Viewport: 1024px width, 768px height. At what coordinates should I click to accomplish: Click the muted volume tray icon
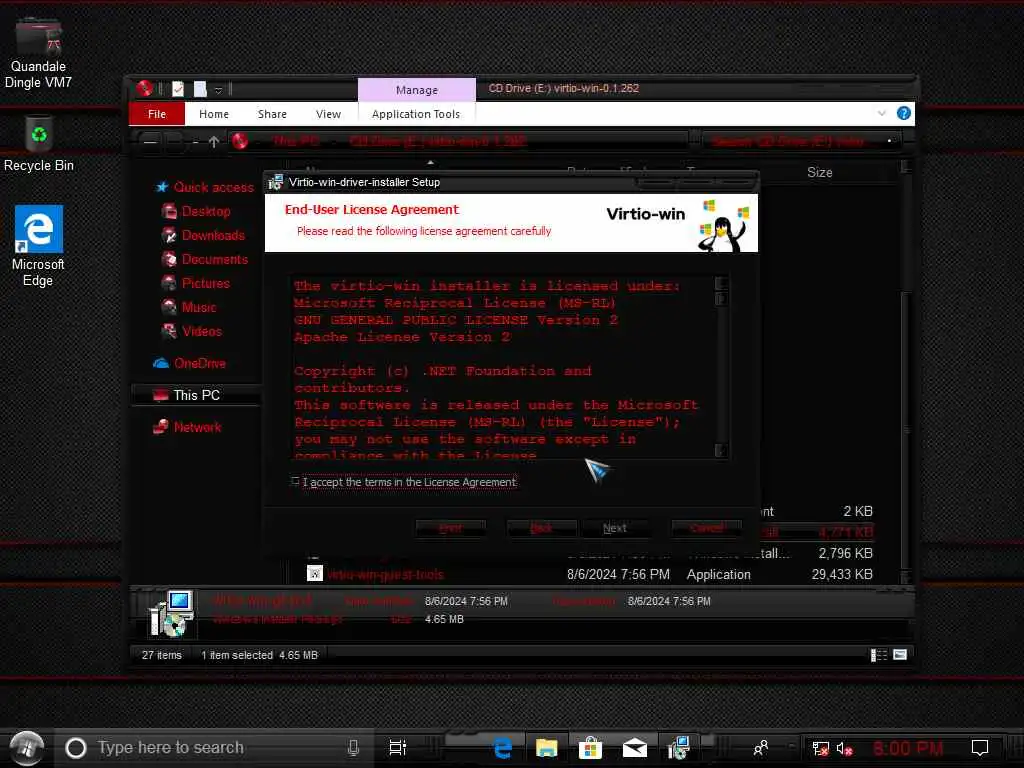pyautogui.click(x=844, y=748)
